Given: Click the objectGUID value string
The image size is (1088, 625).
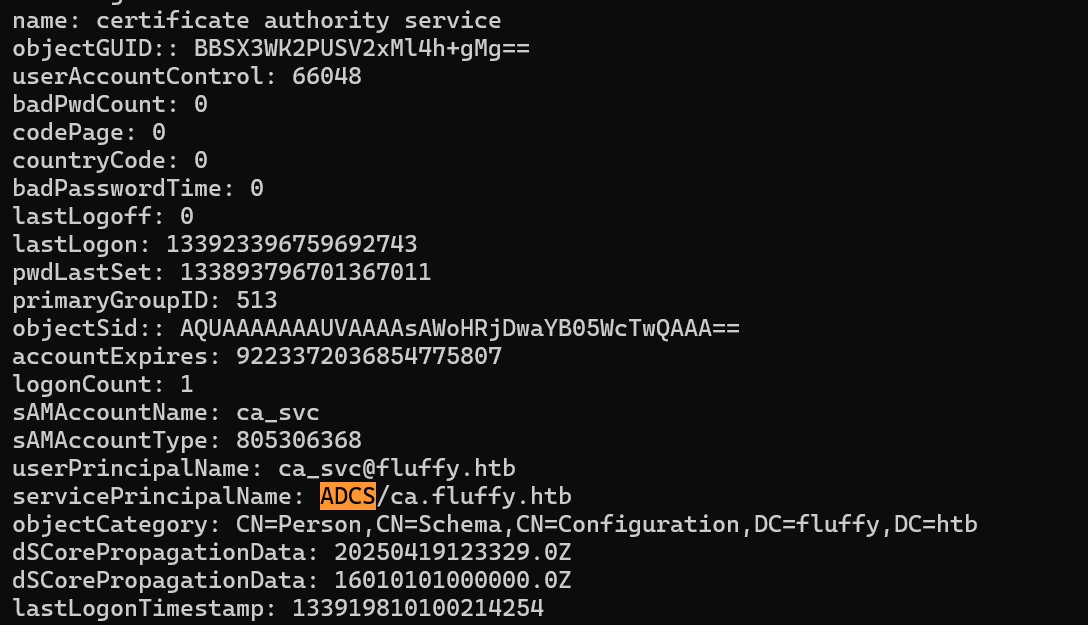Looking at the screenshot, I should coord(362,49).
